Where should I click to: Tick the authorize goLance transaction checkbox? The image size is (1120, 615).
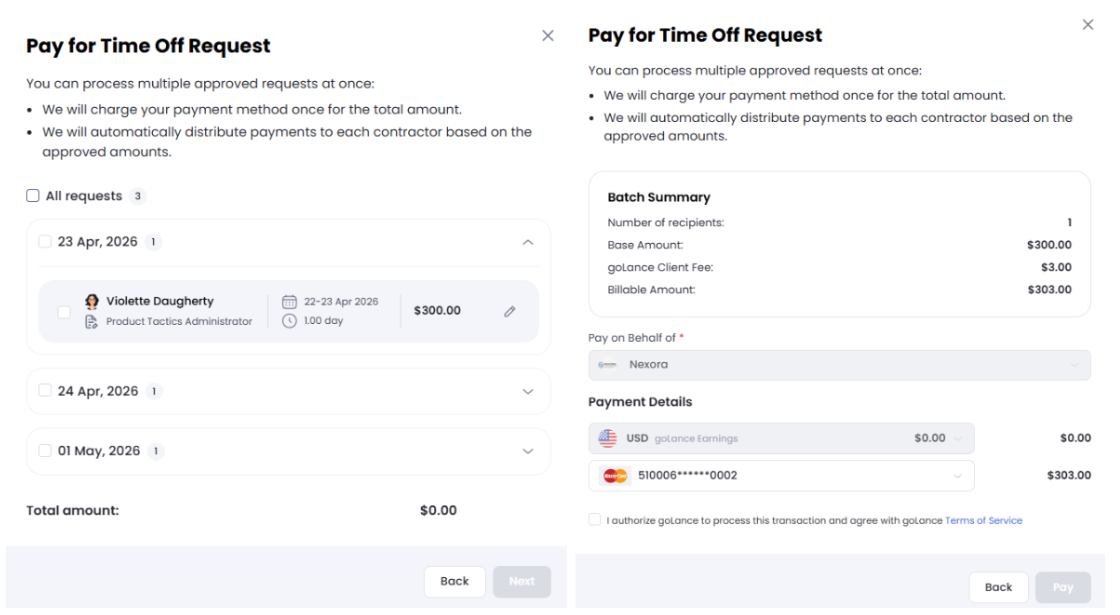pyautogui.click(x=596, y=520)
